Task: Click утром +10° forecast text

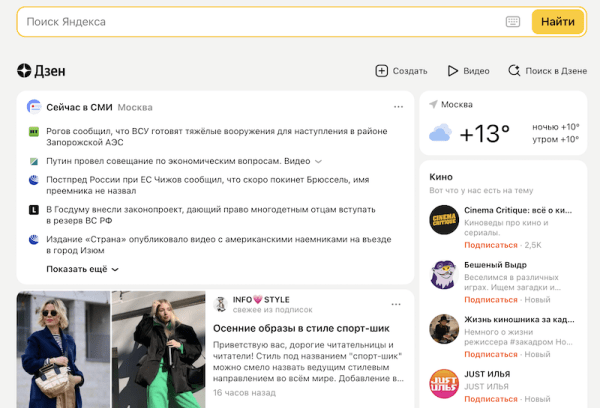Action: tap(556, 139)
